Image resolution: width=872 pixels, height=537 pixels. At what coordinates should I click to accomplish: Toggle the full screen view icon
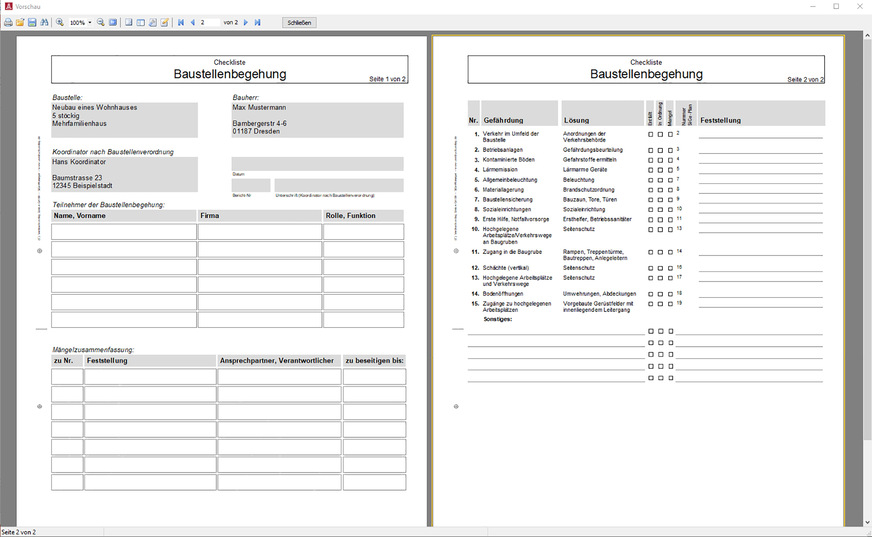(113, 22)
